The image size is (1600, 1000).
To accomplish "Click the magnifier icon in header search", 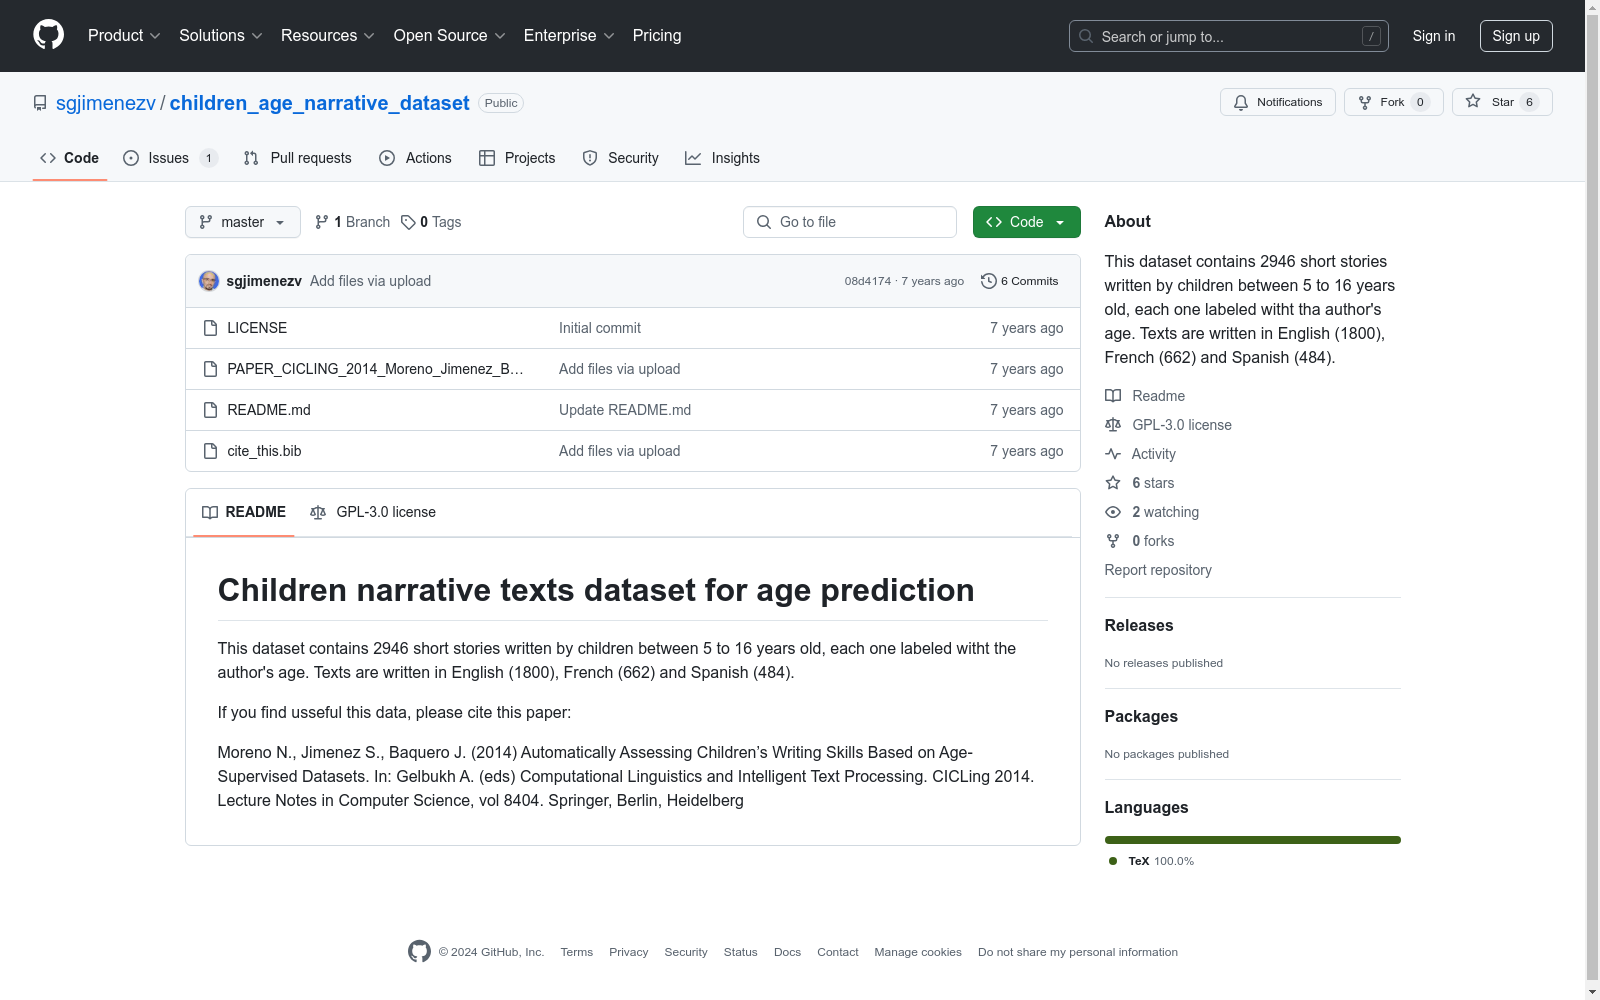I will click(1086, 36).
